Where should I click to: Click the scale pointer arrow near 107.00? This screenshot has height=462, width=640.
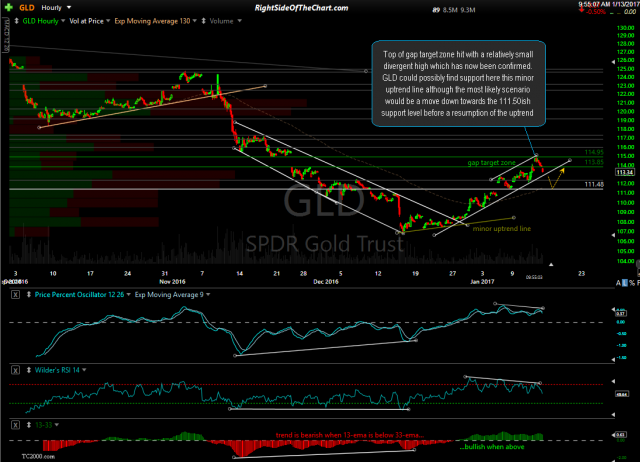(613, 235)
